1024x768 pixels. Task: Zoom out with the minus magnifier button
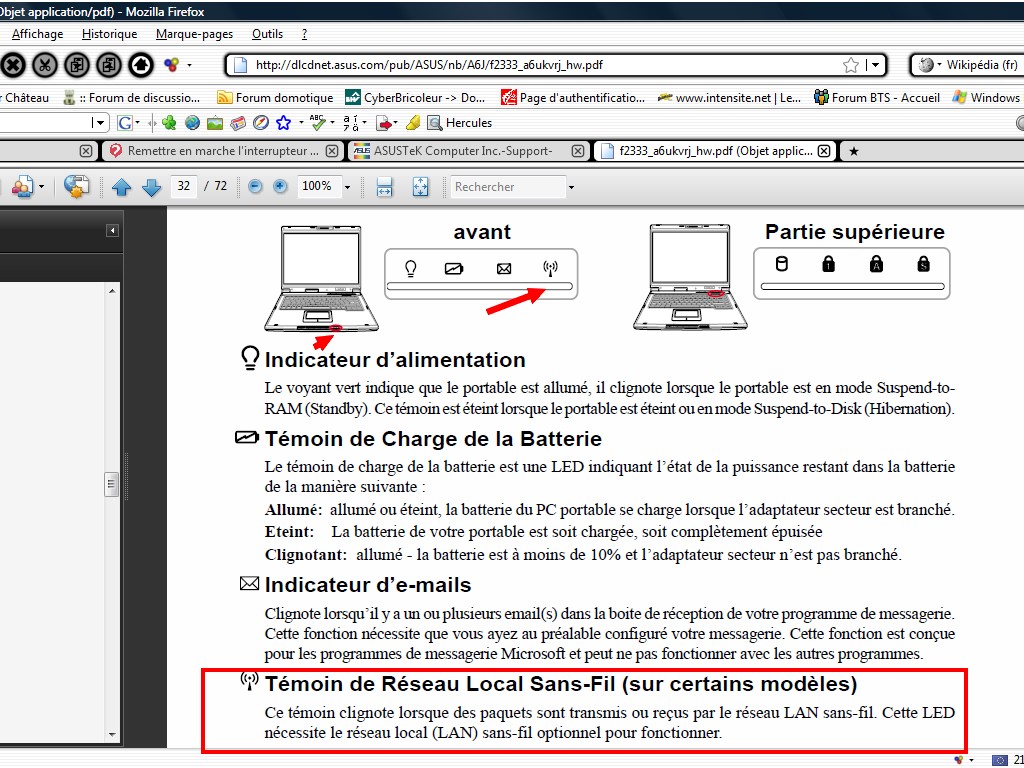coord(255,187)
